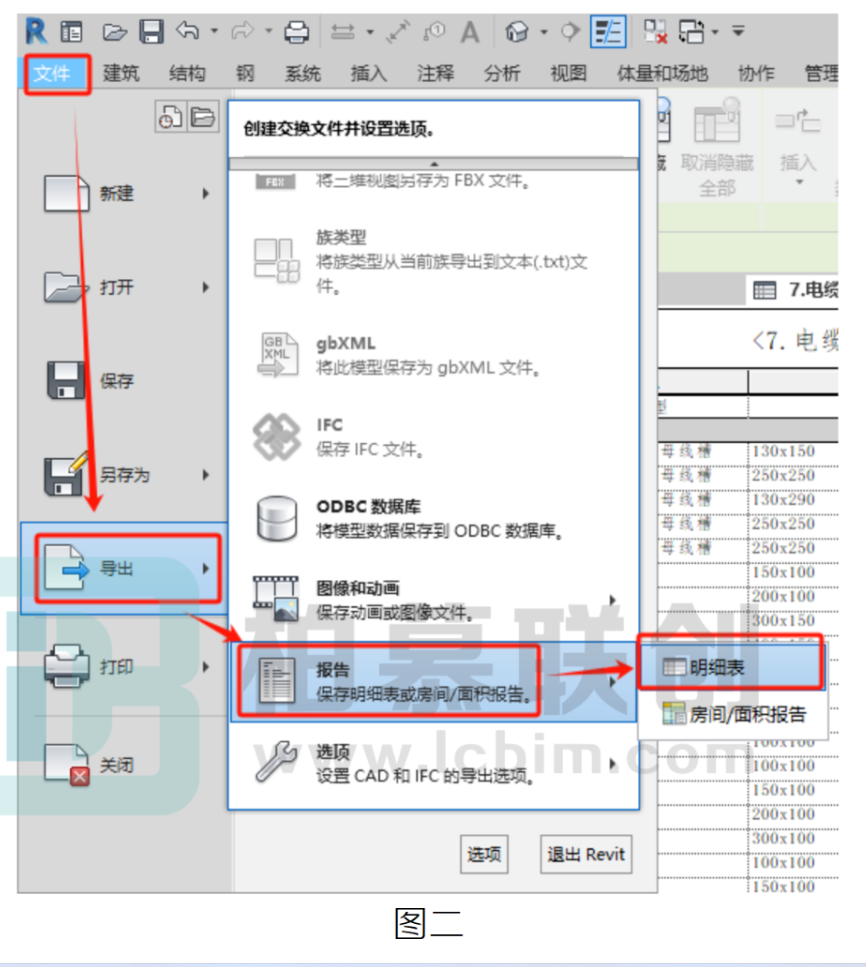
Task: Select 另存为 in the file menu
Action: pos(126,475)
